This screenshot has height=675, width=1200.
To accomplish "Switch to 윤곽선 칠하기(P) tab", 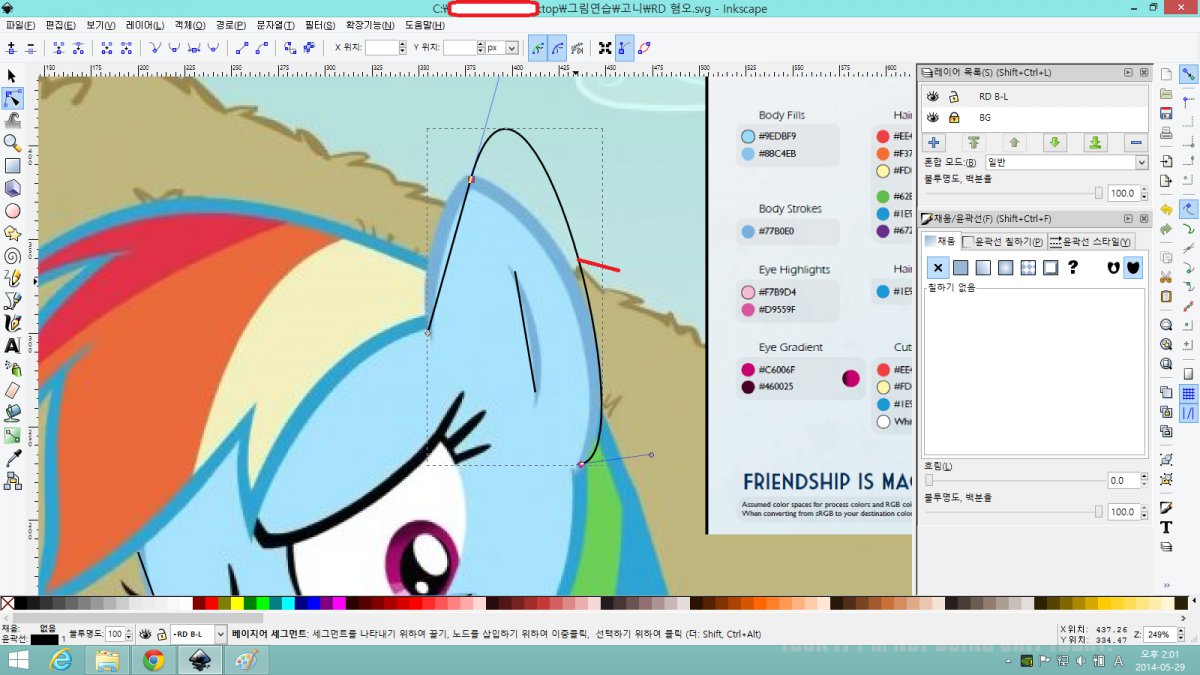I will [1003, 241].
